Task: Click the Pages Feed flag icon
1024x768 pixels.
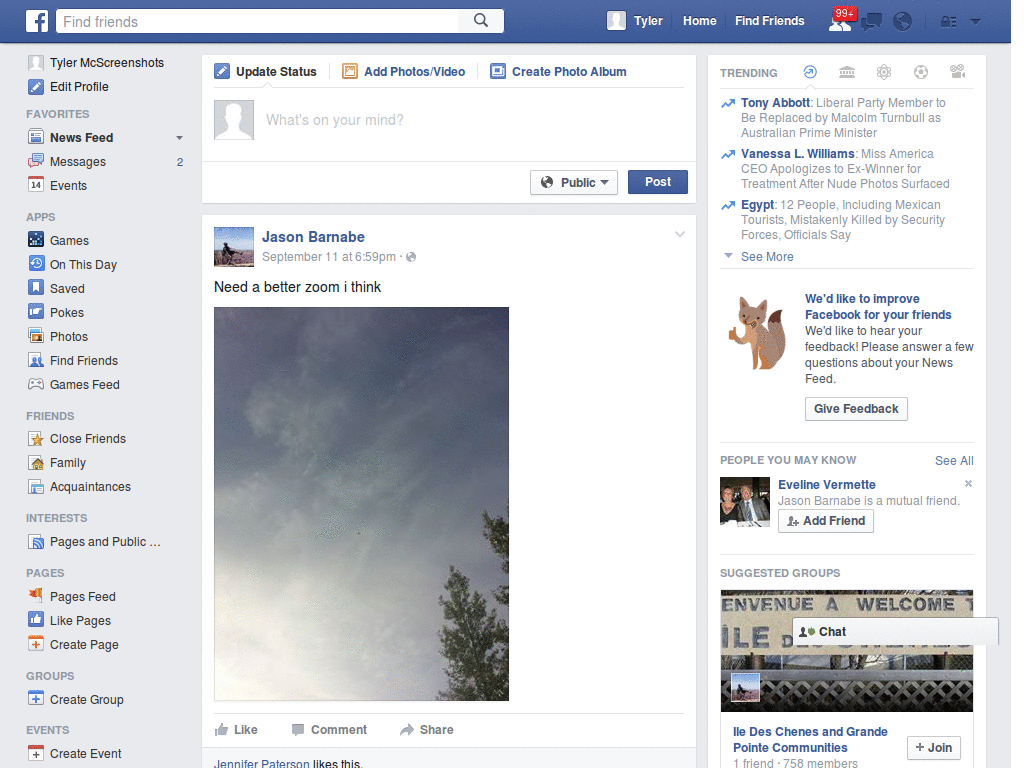Action: pos(36,596)
